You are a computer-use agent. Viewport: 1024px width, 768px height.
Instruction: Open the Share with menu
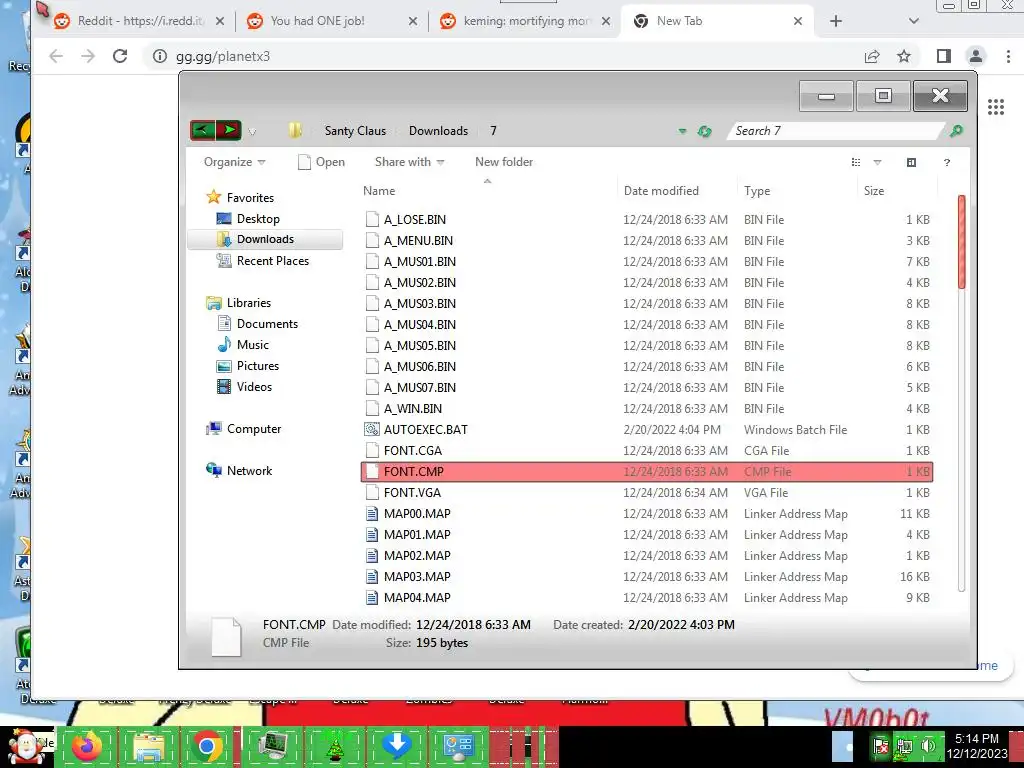point(409,162)
